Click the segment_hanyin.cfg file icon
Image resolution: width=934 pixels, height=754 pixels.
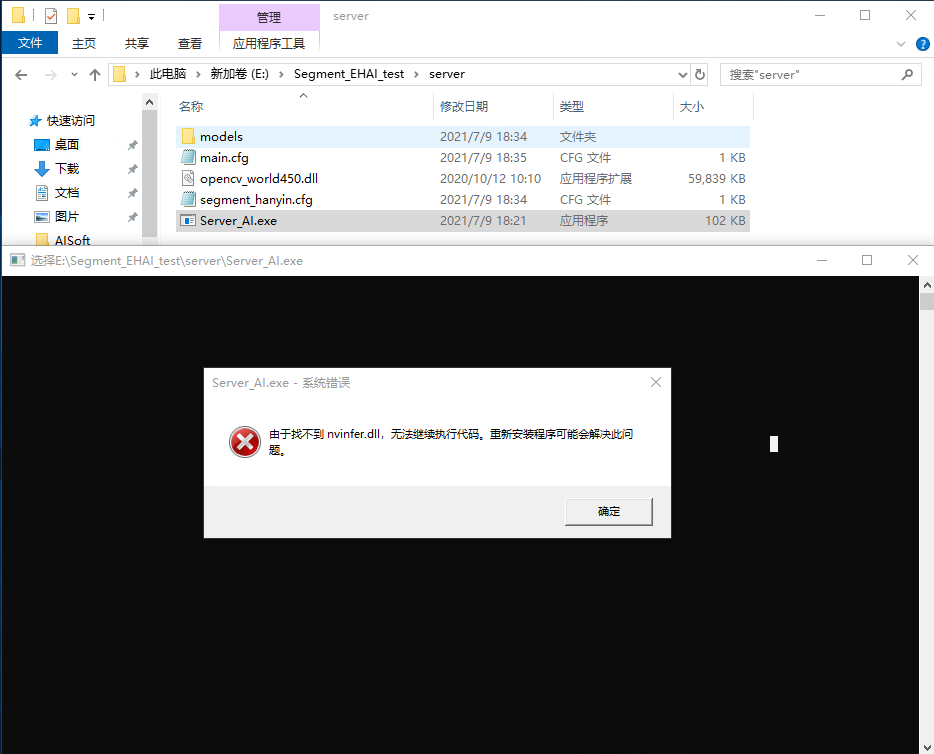coord(188,200)
